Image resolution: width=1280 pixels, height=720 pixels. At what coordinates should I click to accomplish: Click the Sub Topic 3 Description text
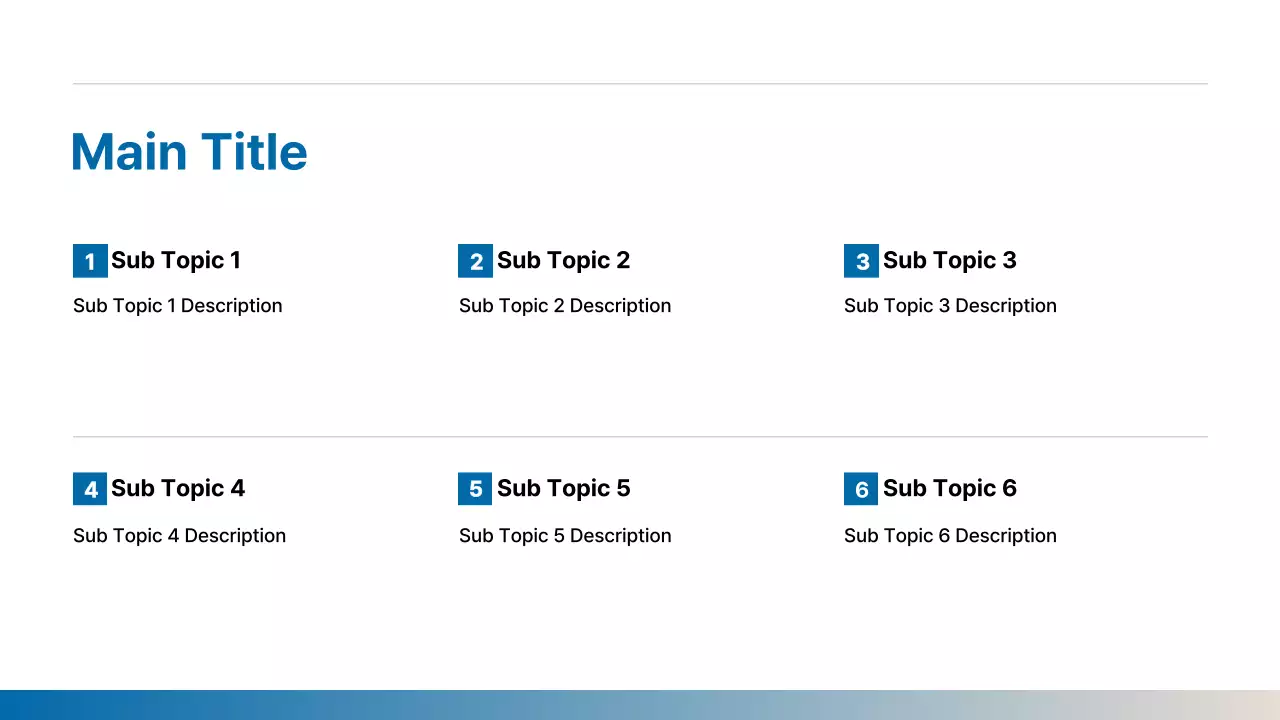(x=950, y=306)
